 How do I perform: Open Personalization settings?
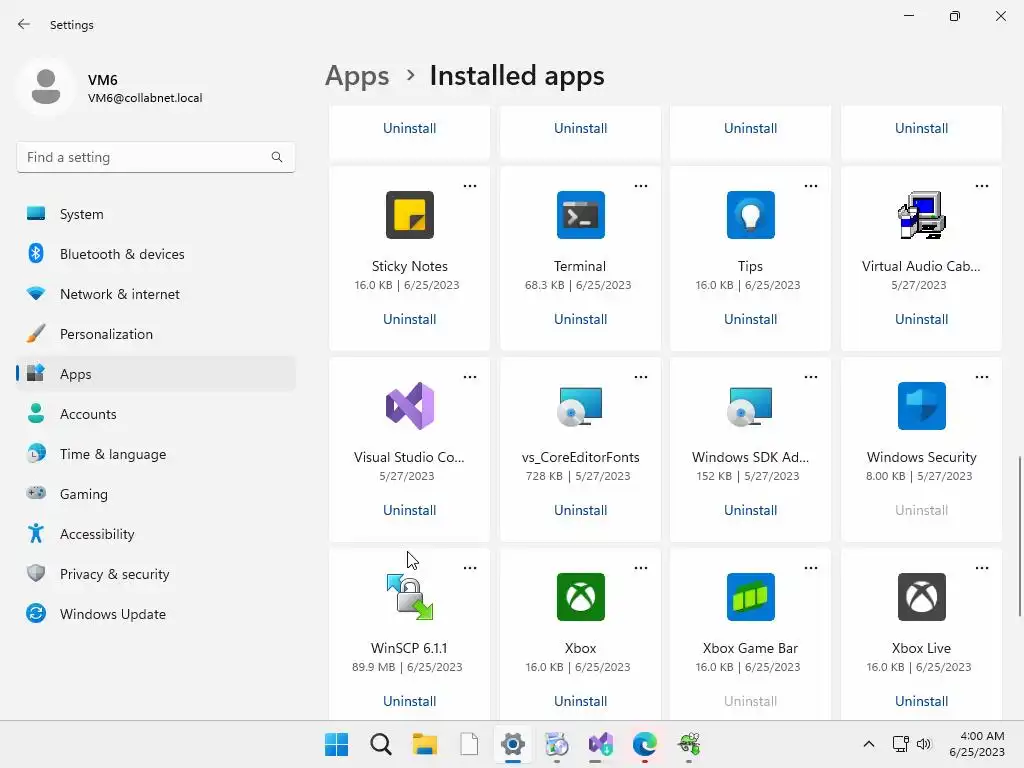point(156,334)
